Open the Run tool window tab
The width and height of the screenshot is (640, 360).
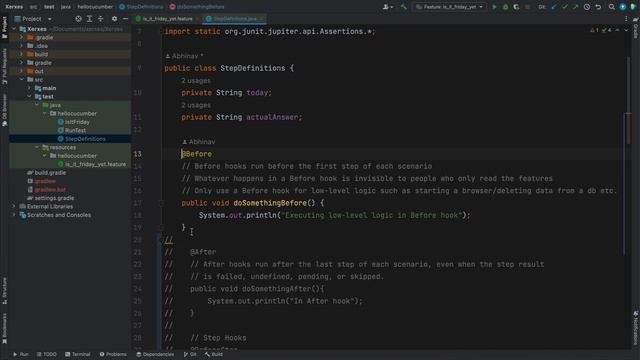pos(21,354)
